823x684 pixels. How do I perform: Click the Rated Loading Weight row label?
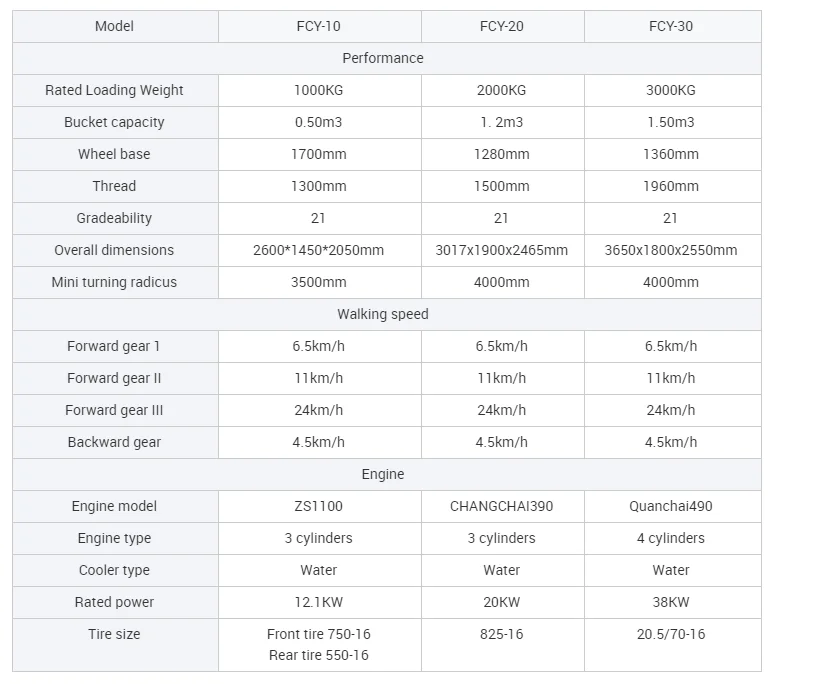coord(114,90)
